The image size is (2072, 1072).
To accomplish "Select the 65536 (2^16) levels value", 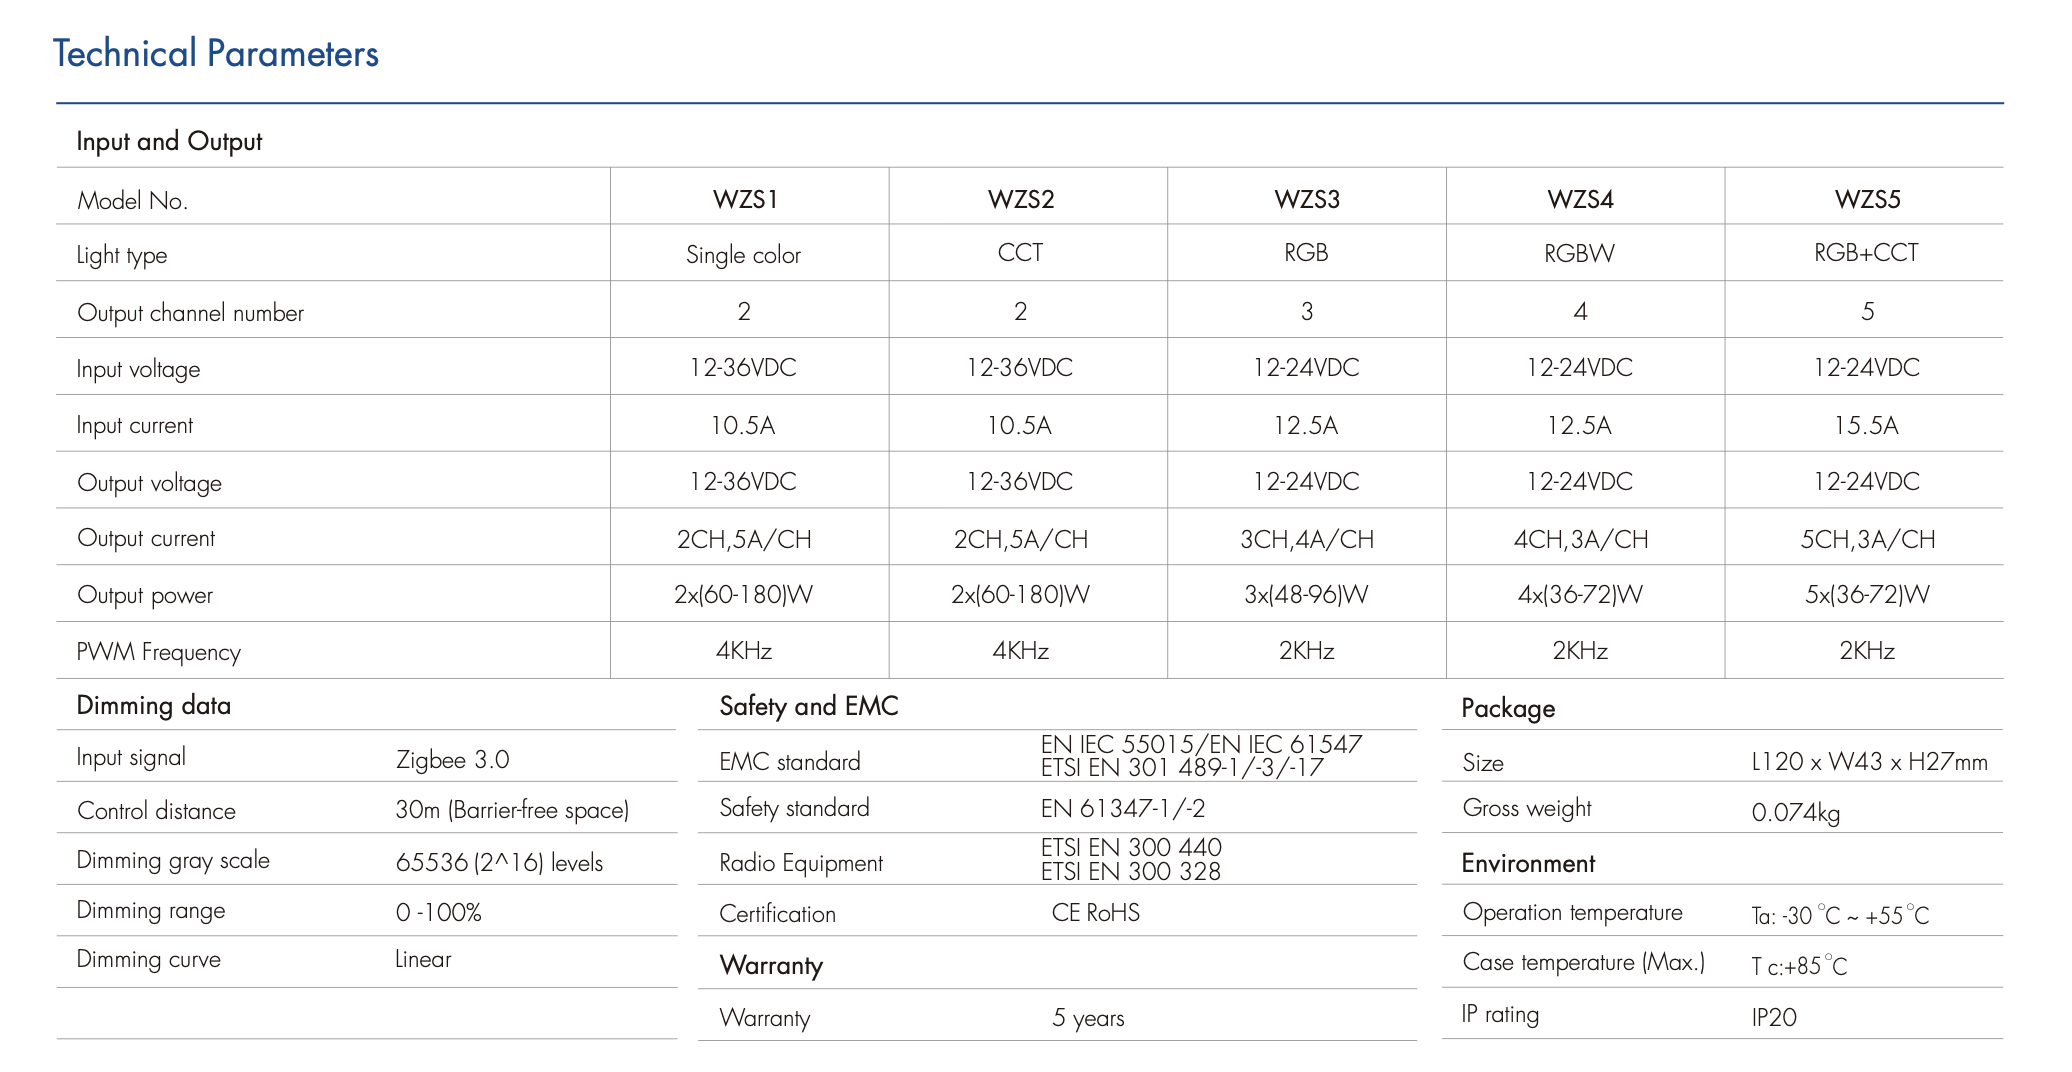I will coord(499,862).
